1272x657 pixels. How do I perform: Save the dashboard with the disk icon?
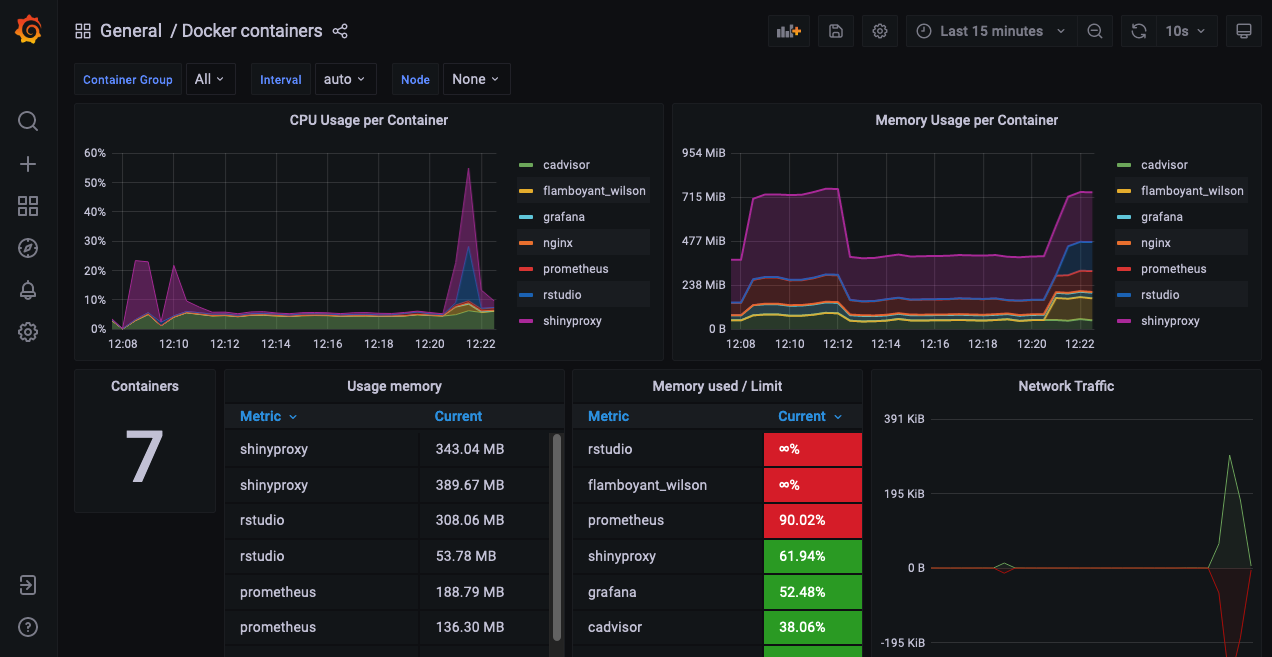(x=835, y=31)
